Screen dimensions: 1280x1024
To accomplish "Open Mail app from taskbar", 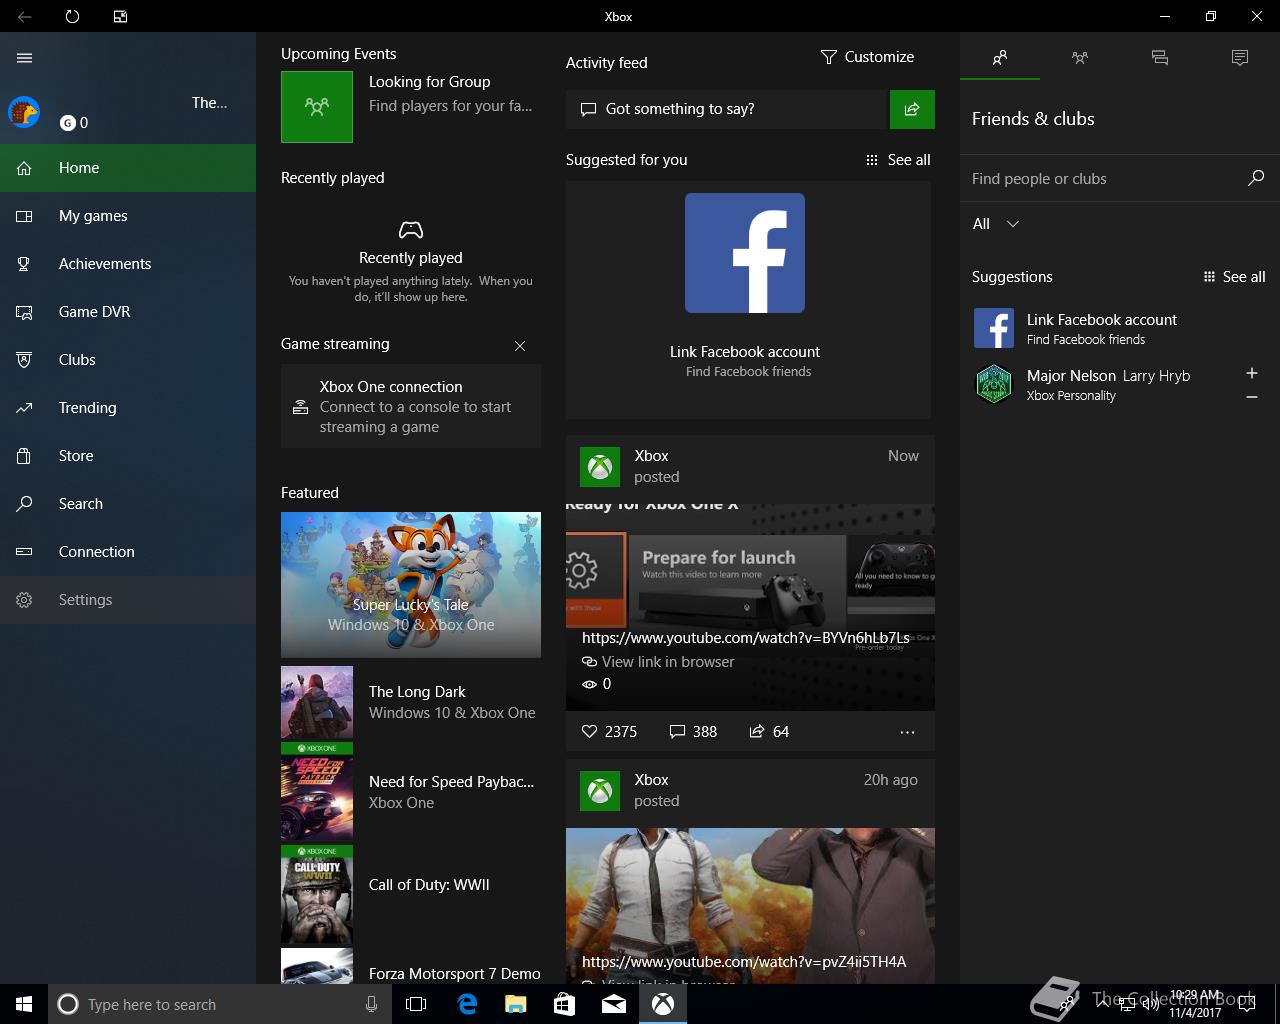I will 614,1004.
